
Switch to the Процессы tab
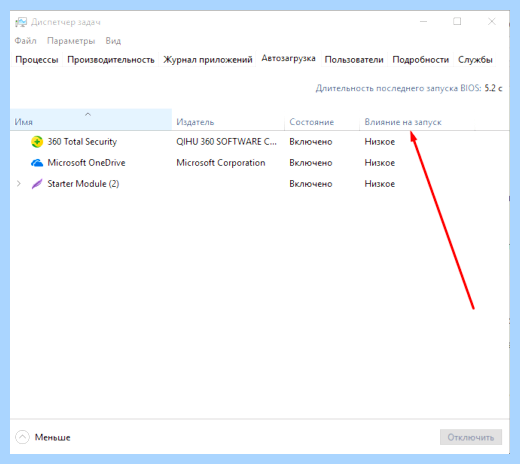click(x=37, y=60)
